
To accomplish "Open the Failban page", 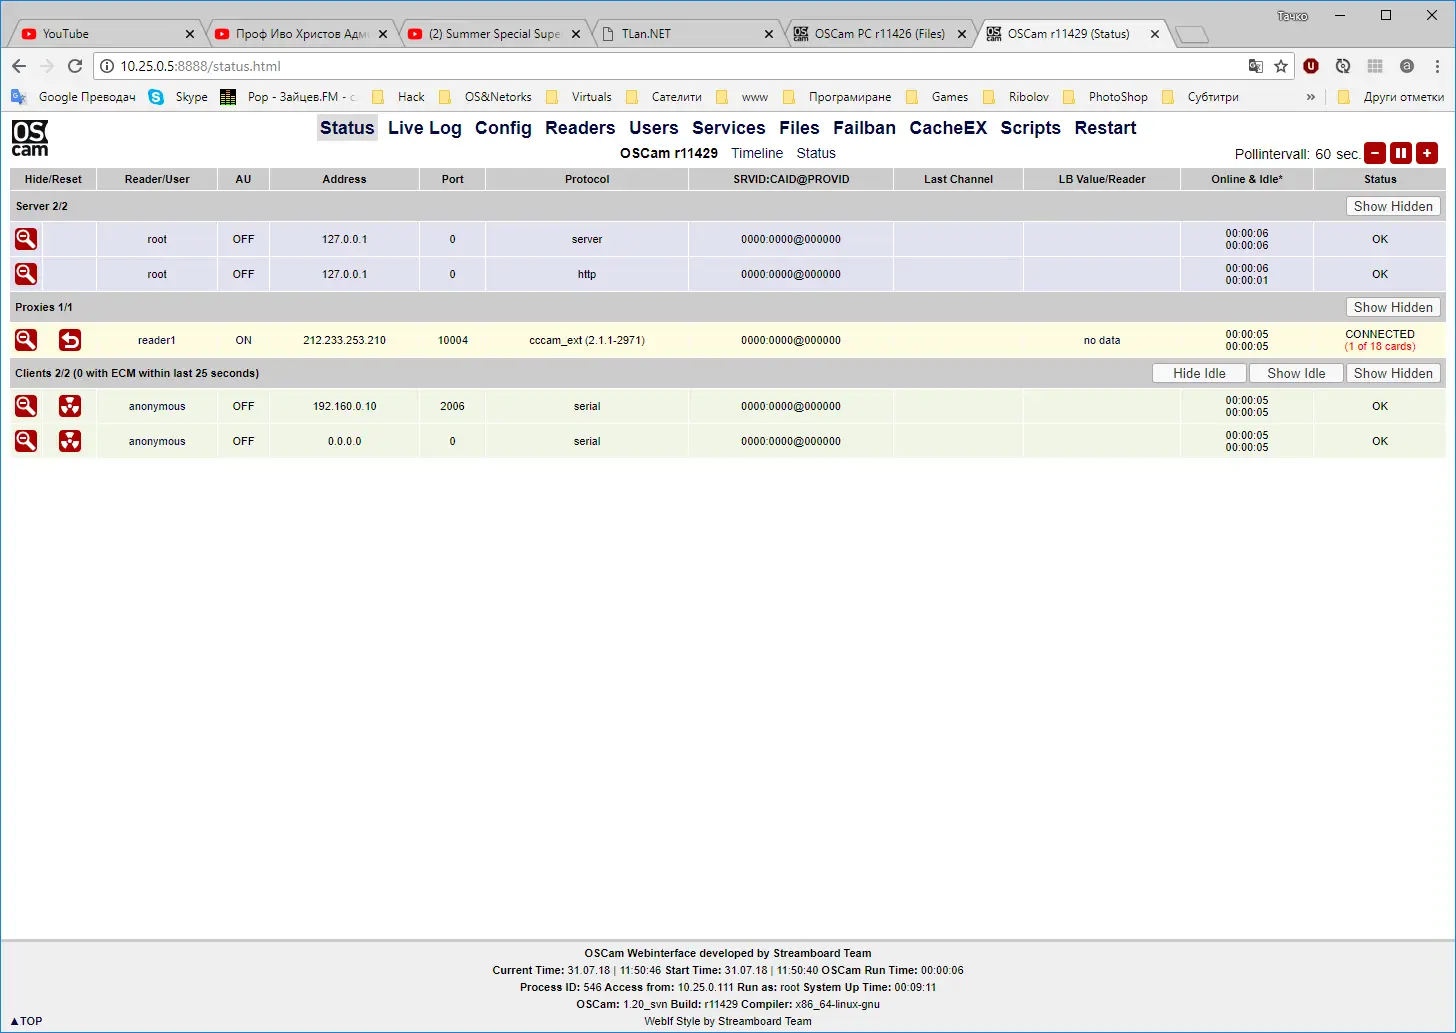I will 865,128.
